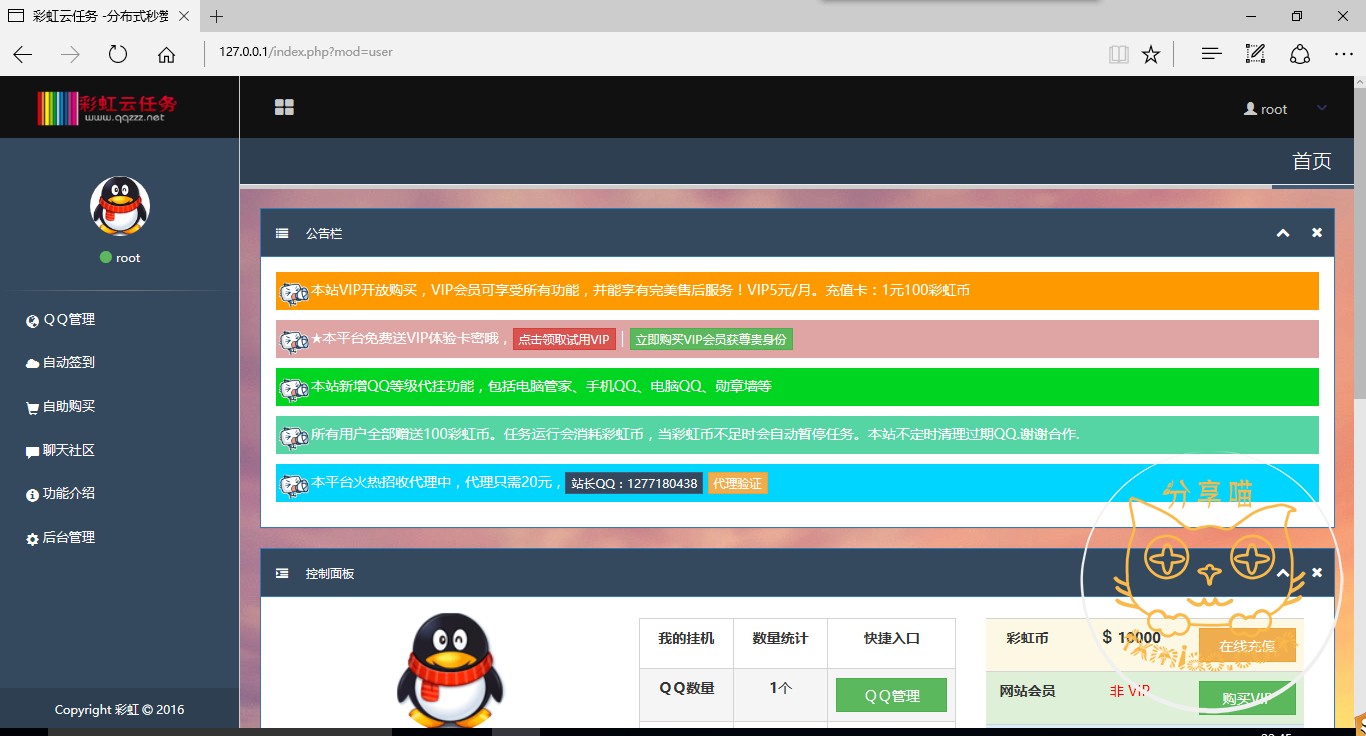Click the gear icon beside 后台管理
The width and height of the screenshot is (1366, 736).
33,539
